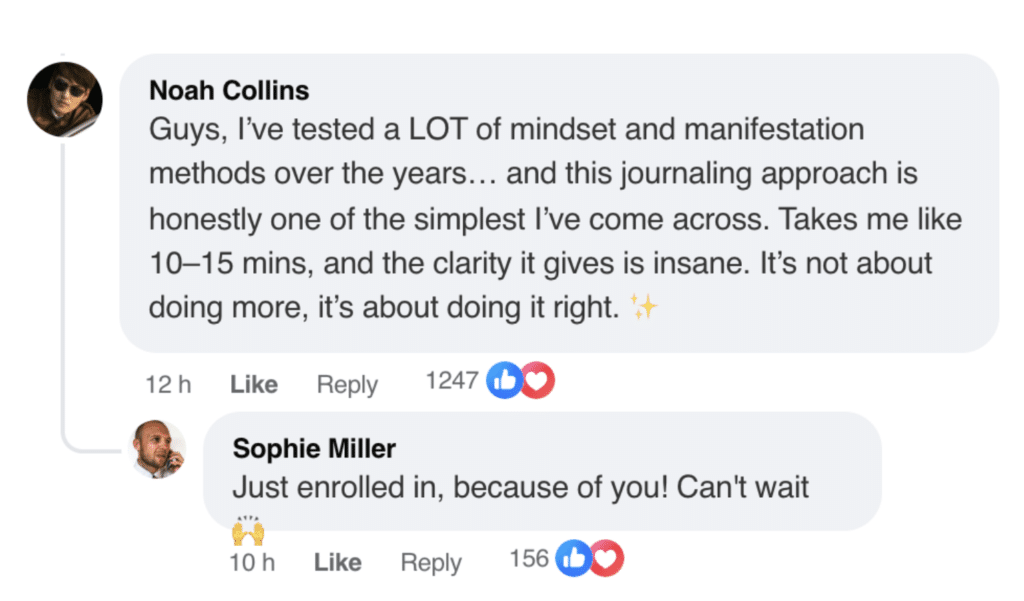
Task: Click the 10 h timestamp
Action: pyautogui.click(x=252, y=562)
